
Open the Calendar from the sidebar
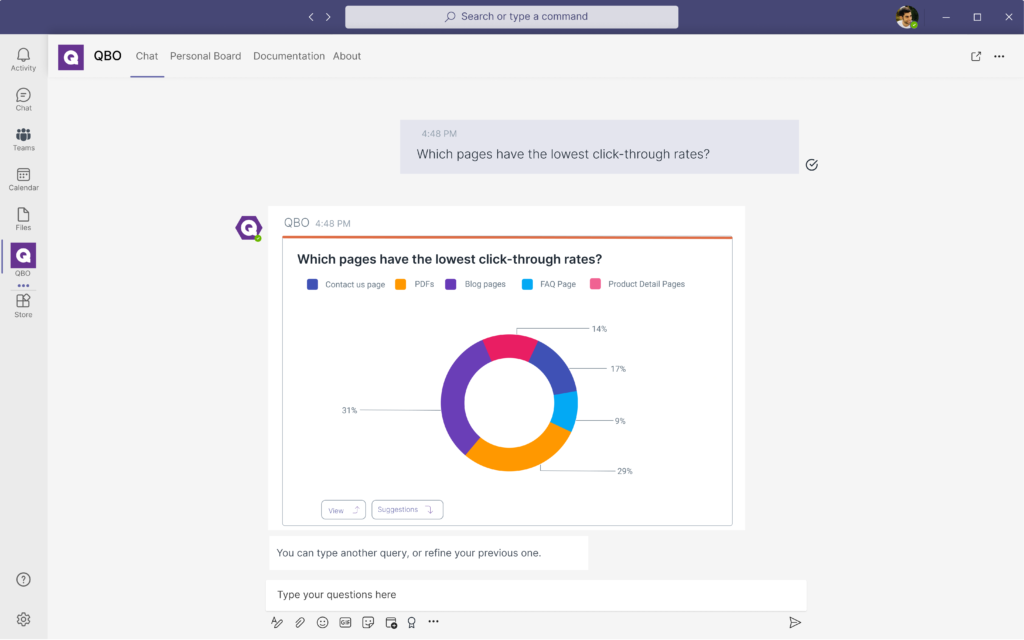23,179
